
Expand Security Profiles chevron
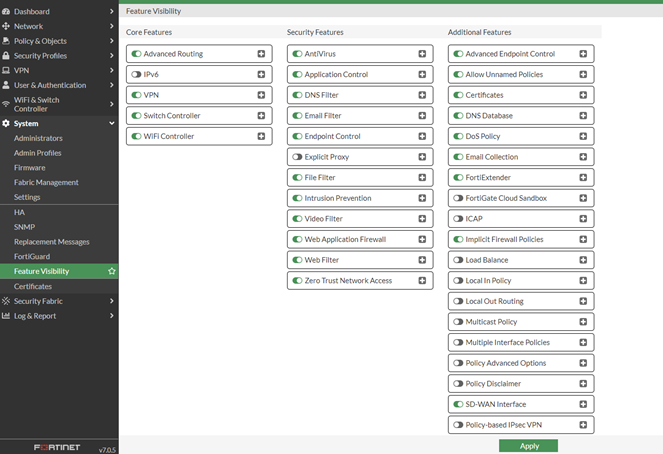click(x=112, y=55)
